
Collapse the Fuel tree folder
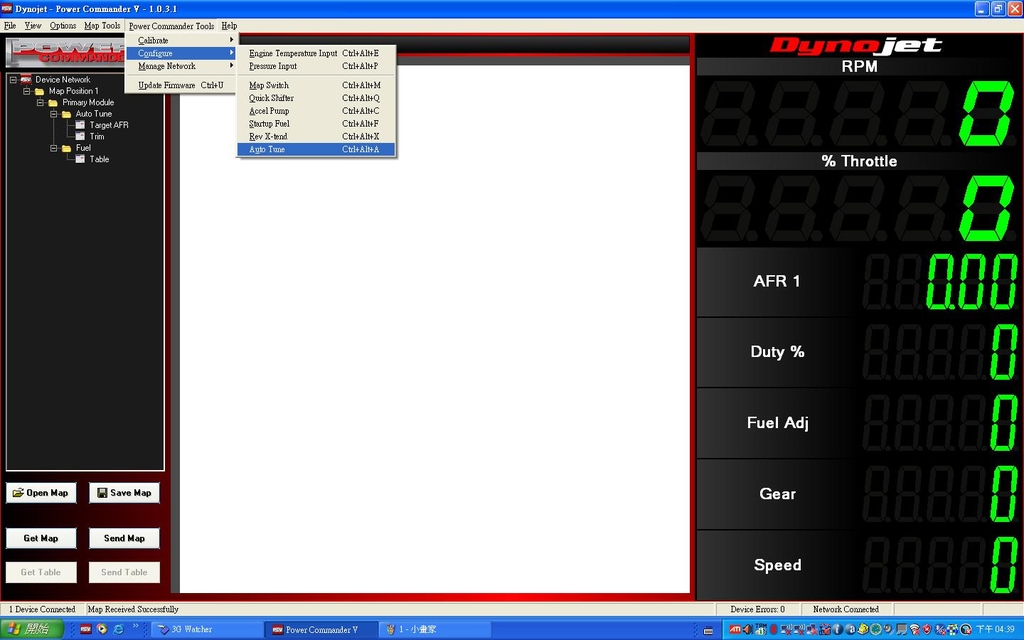(x=54, y=148)
